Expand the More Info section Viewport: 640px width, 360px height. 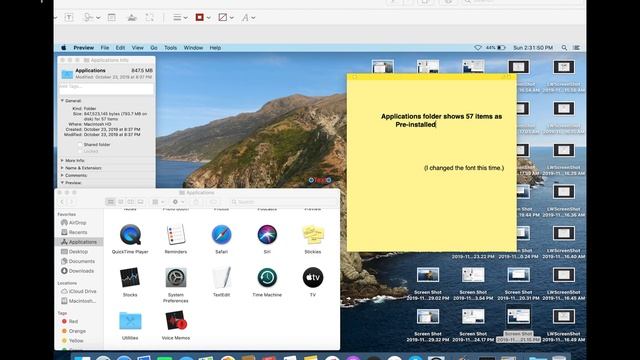click(x=62, y=160)
